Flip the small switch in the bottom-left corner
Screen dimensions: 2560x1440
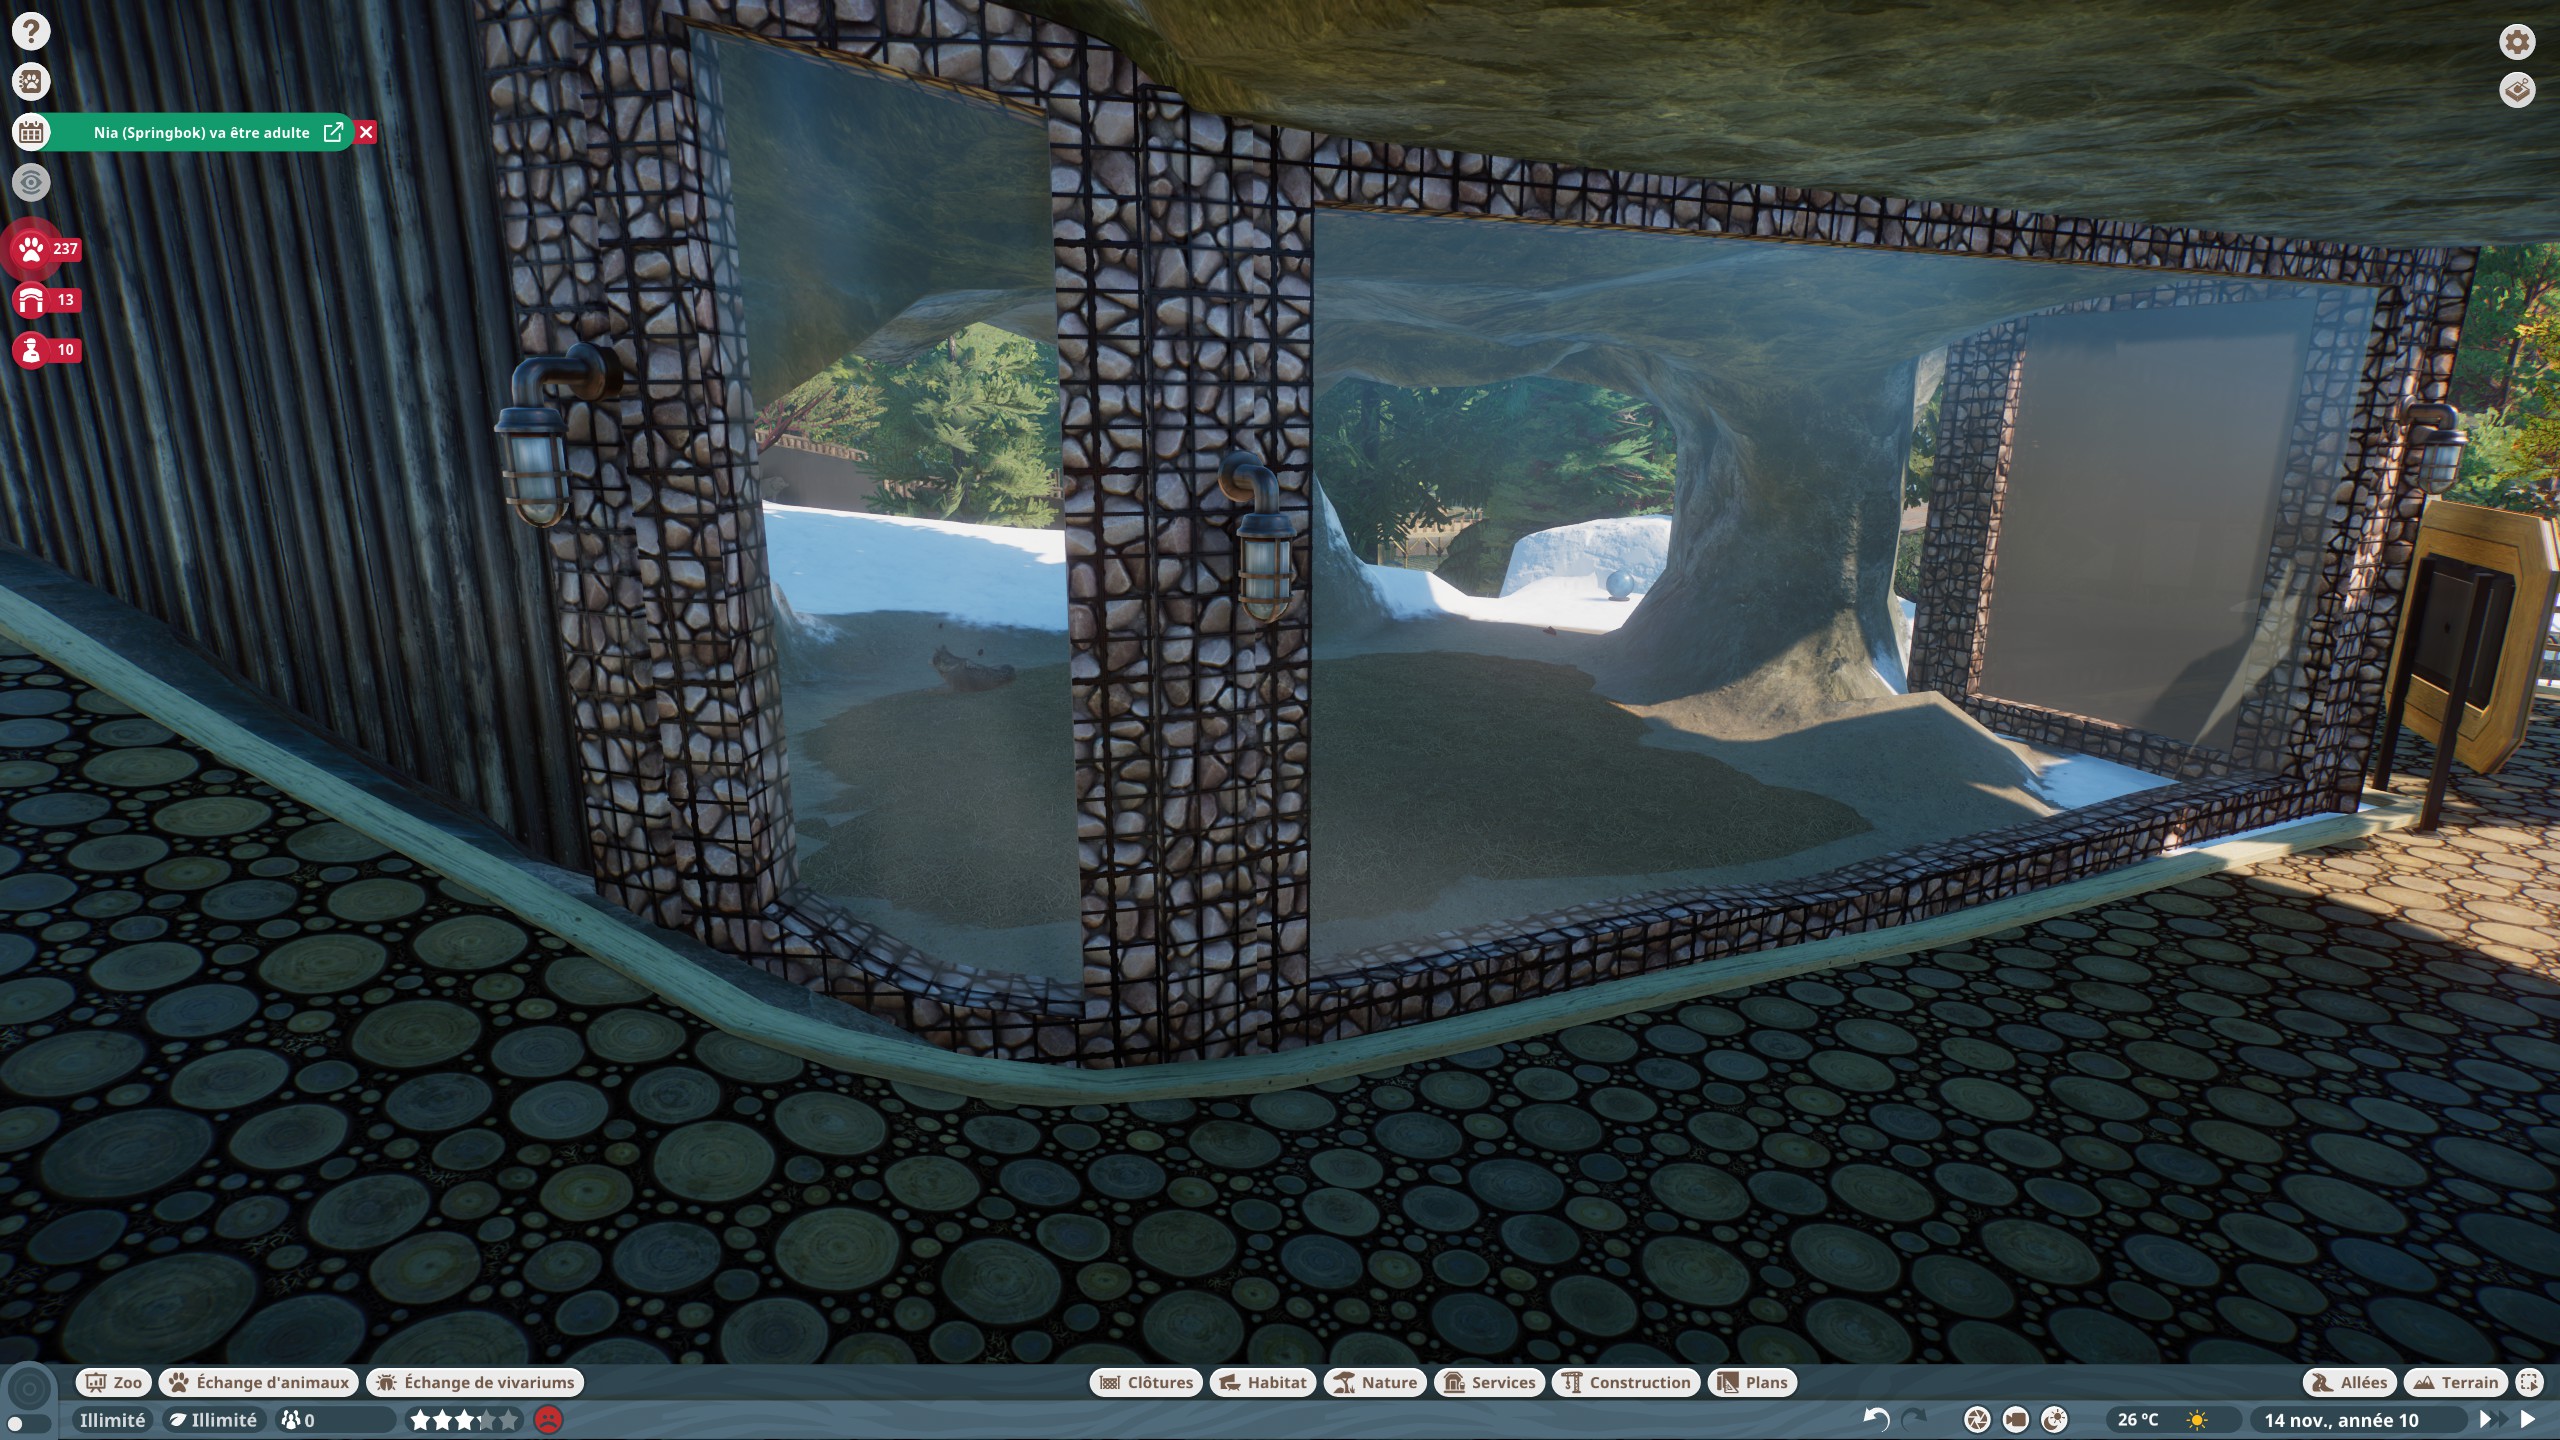click(x=28, y=1423)
